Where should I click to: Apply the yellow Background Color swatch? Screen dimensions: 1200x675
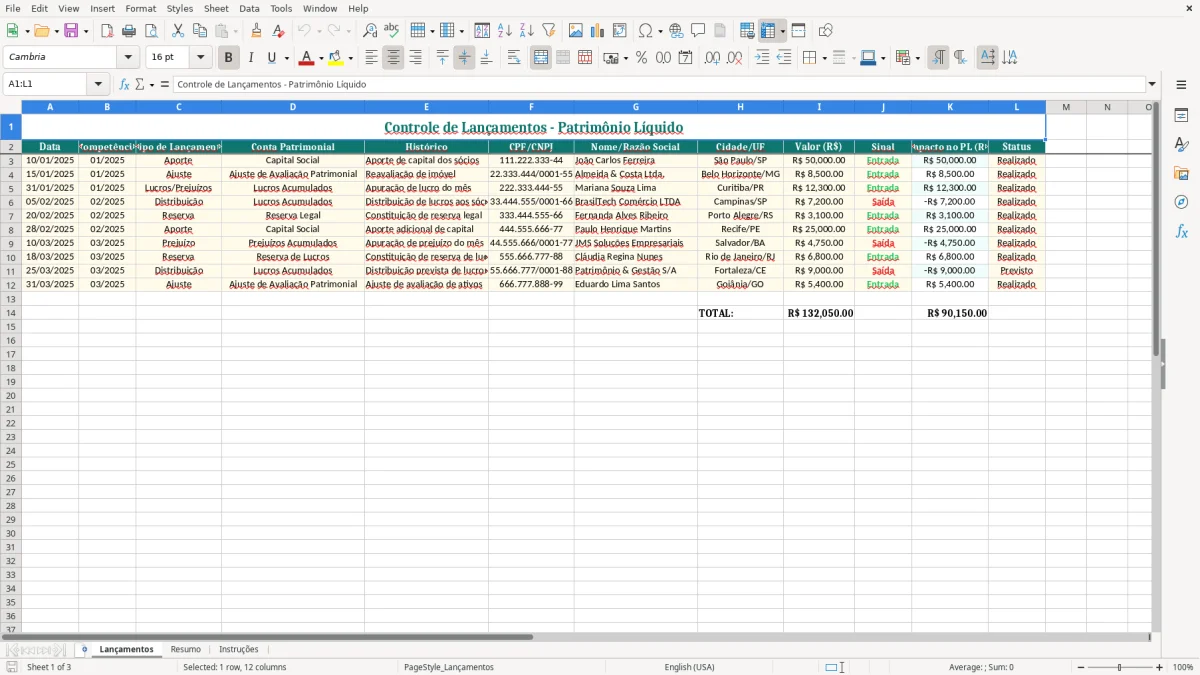(x=336, y=58)
